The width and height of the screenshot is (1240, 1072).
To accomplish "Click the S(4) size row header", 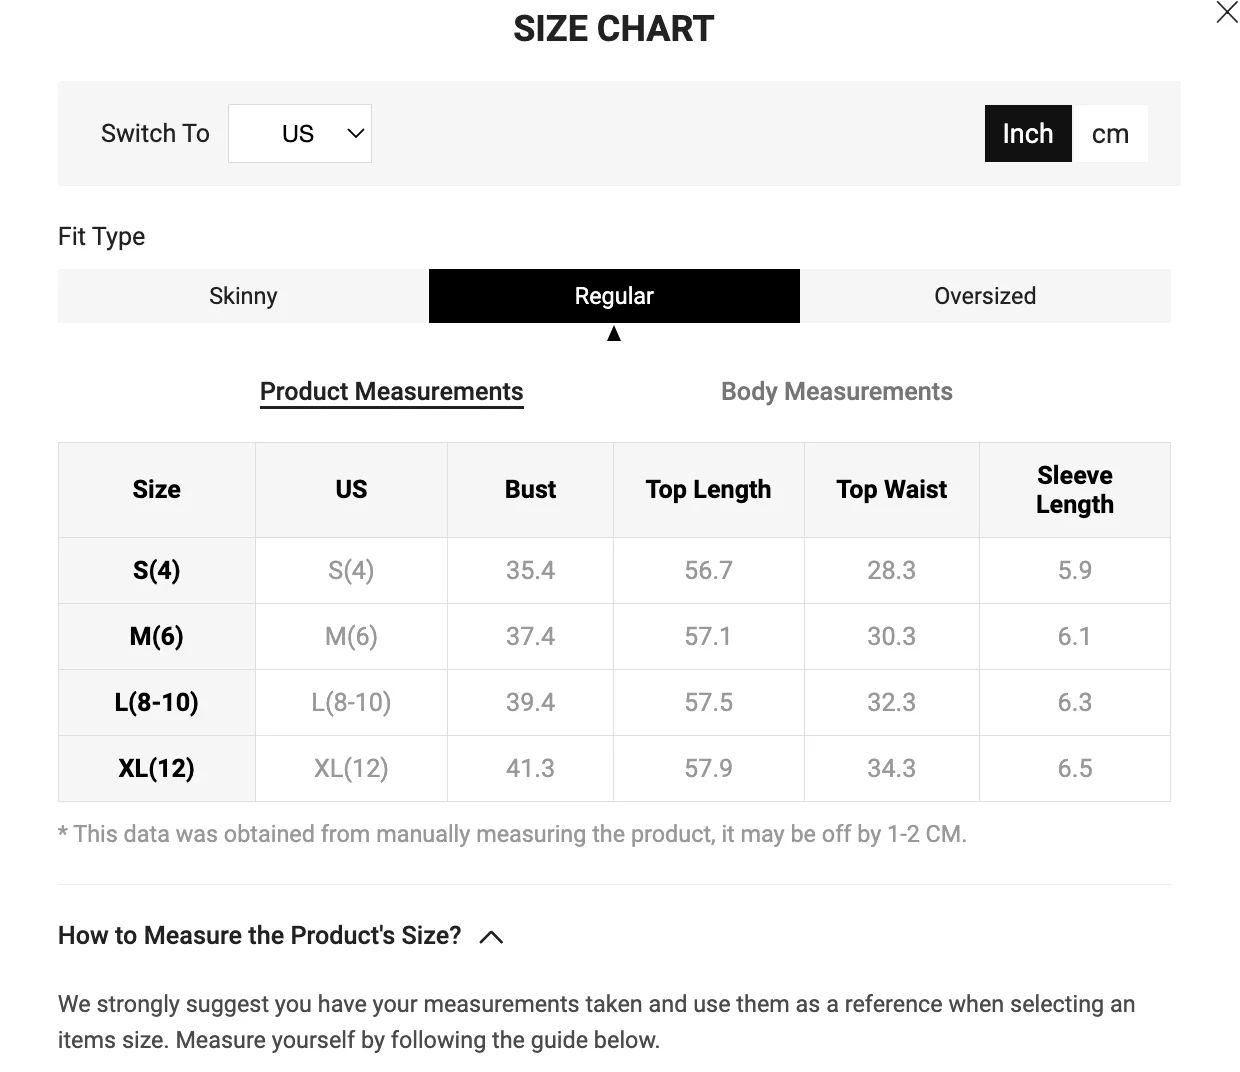I will [157, 570].
